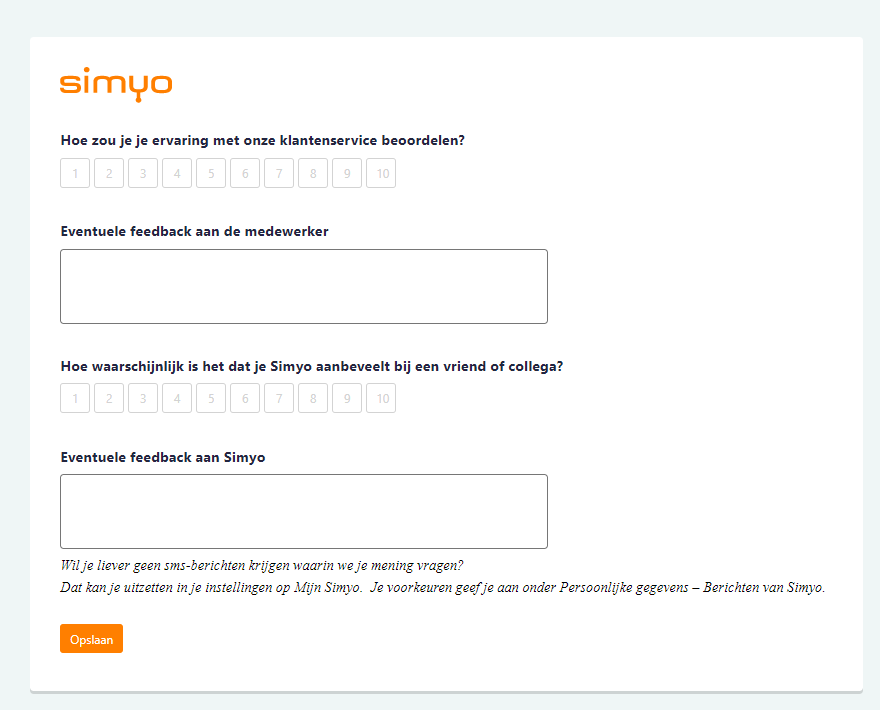880x710 pixels.
Task: Focus the feedback aan Simyo textbox
Action: [x=304, y=511]
